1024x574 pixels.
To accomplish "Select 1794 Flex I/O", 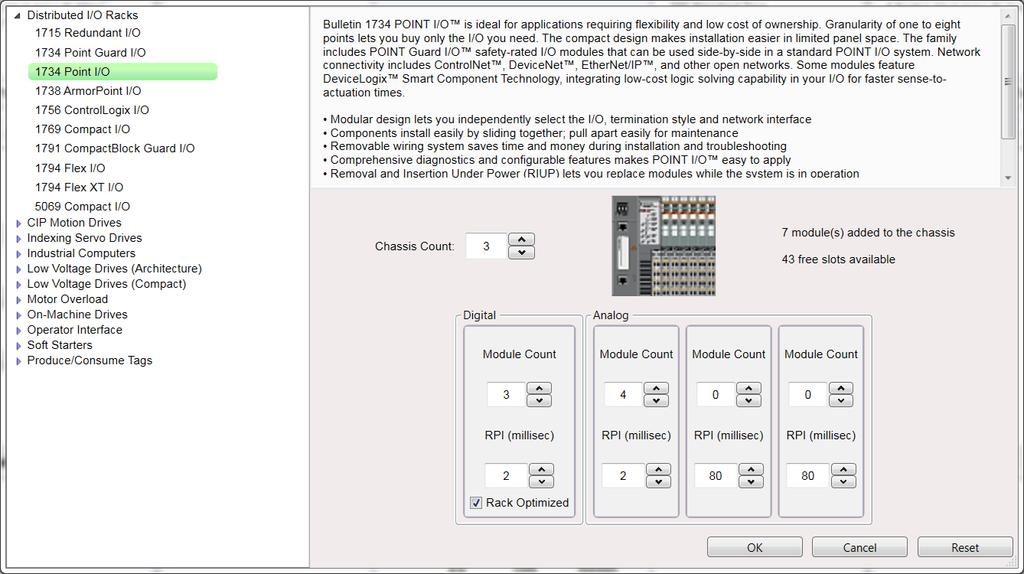I will point(70,168).
